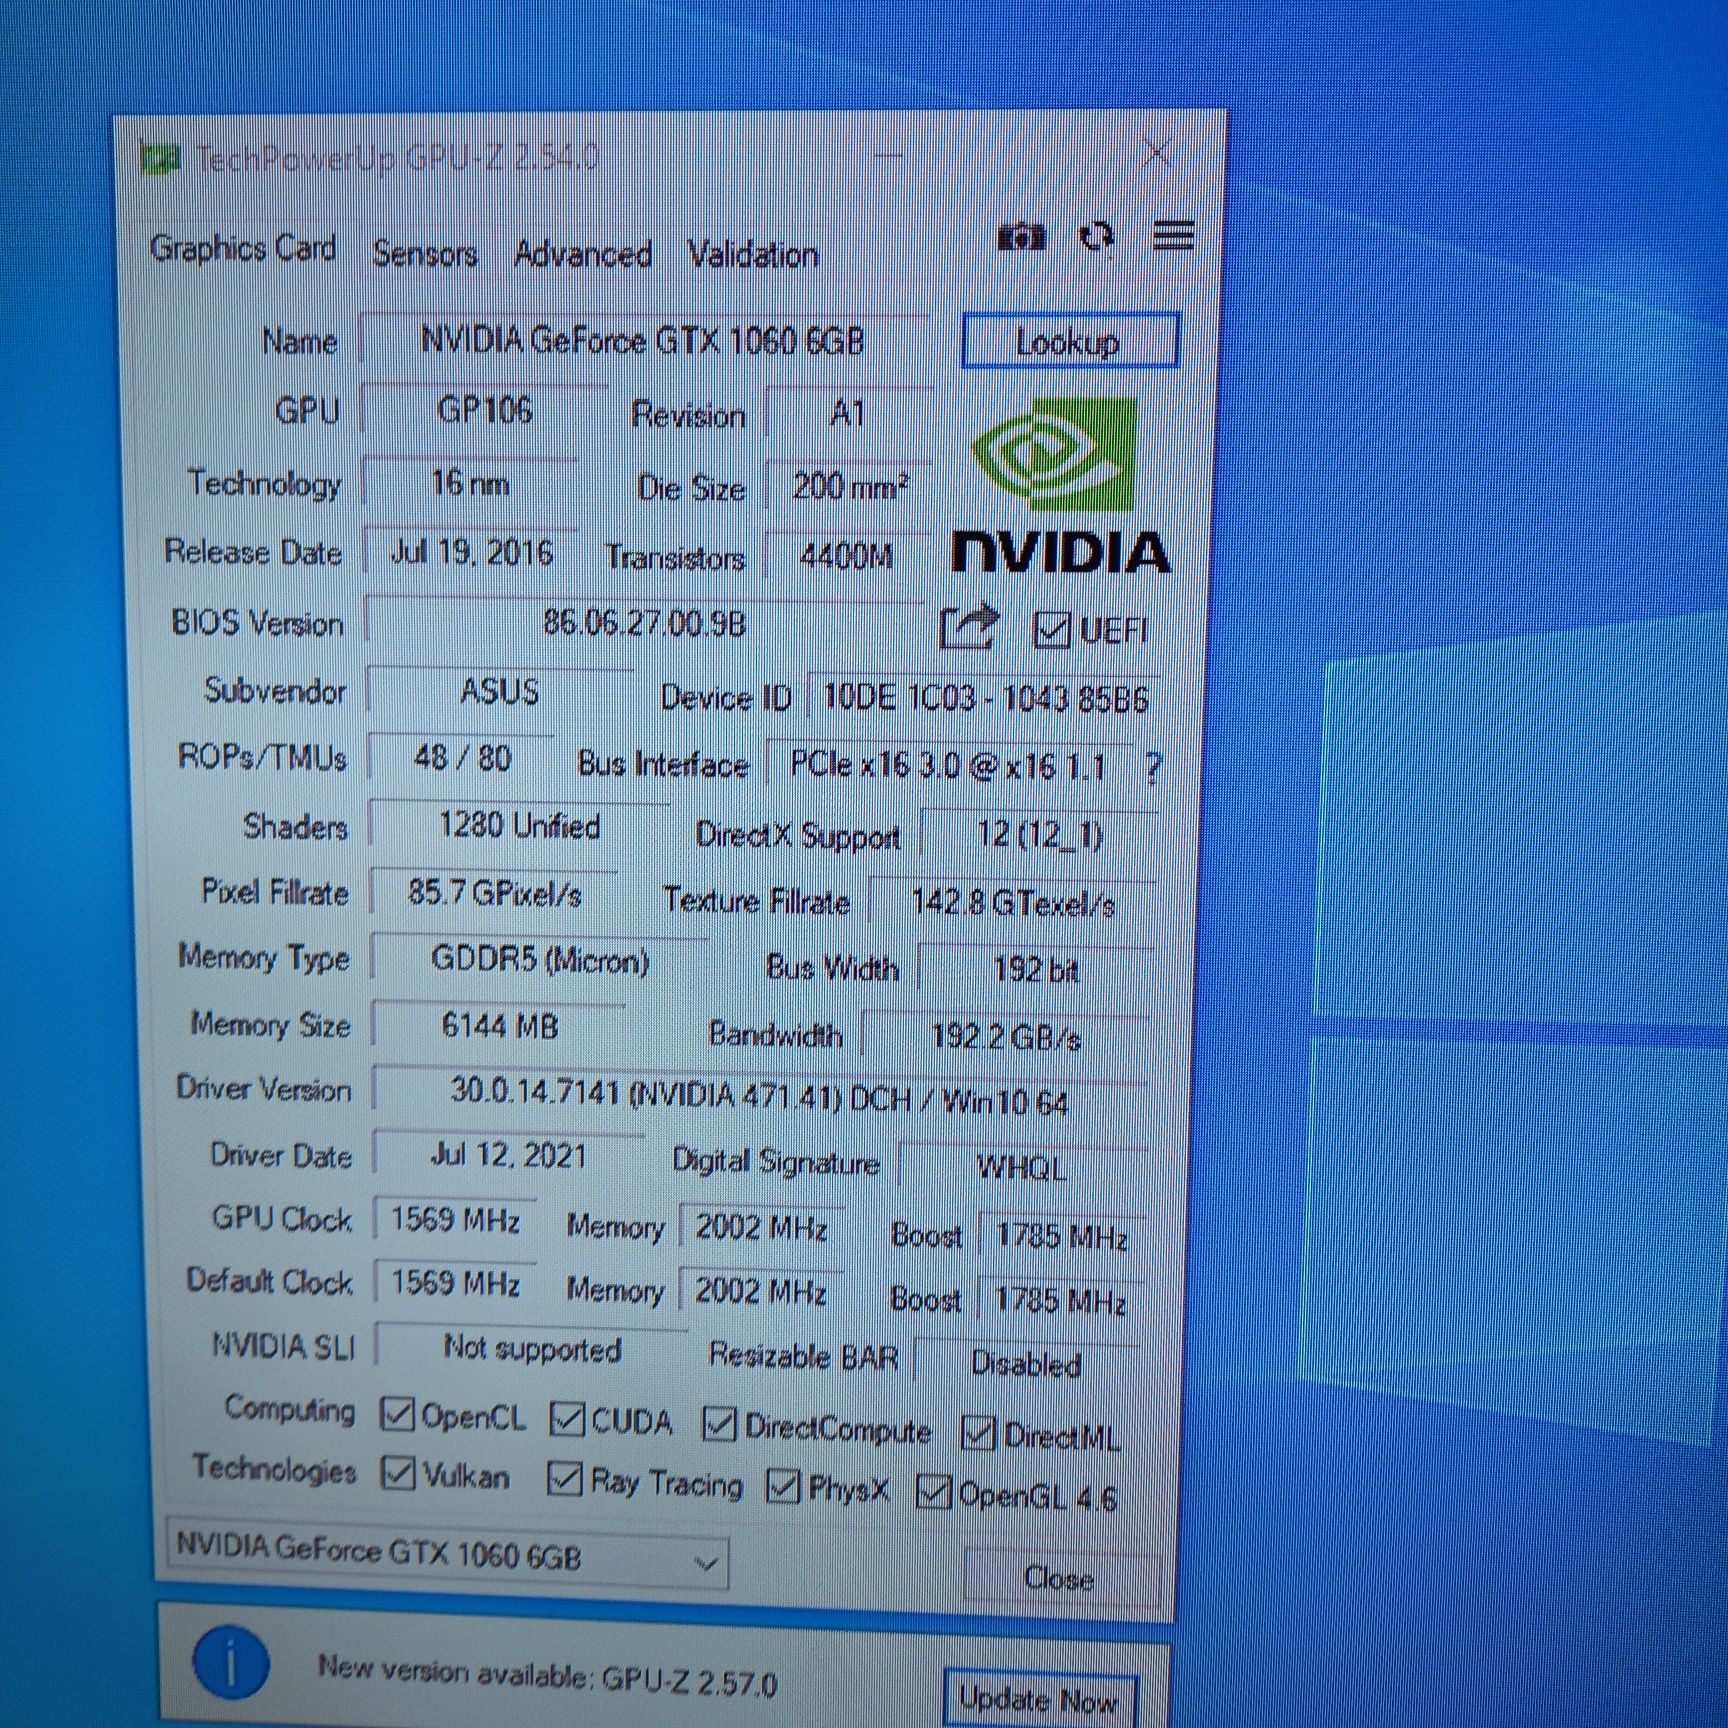The height and width of the screenshot is (1728, 1728).
Task: Click the Name field showing GTX 1060 6GB
Action: [643, 341]
